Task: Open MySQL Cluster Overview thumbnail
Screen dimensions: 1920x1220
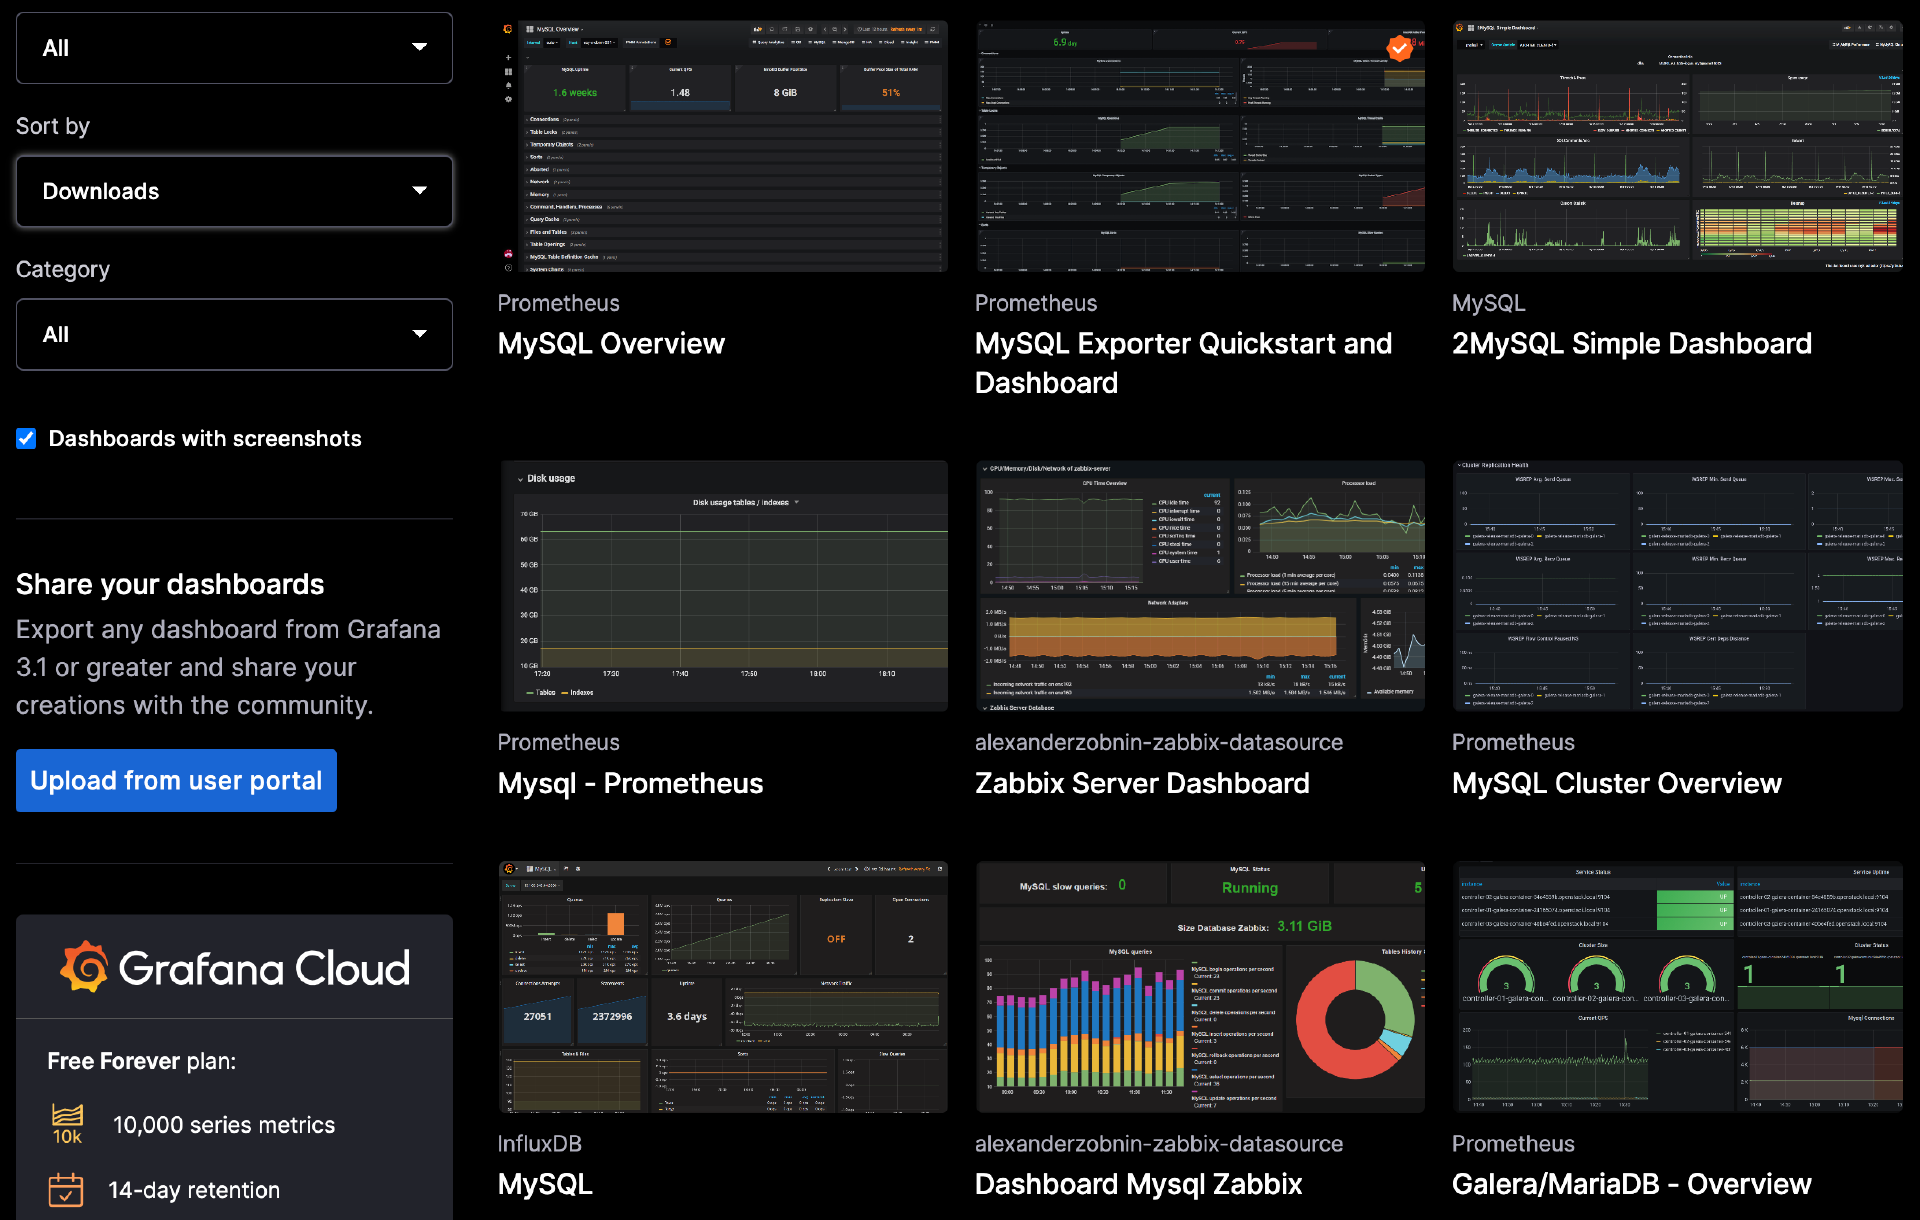Action: click(1677, 586)
